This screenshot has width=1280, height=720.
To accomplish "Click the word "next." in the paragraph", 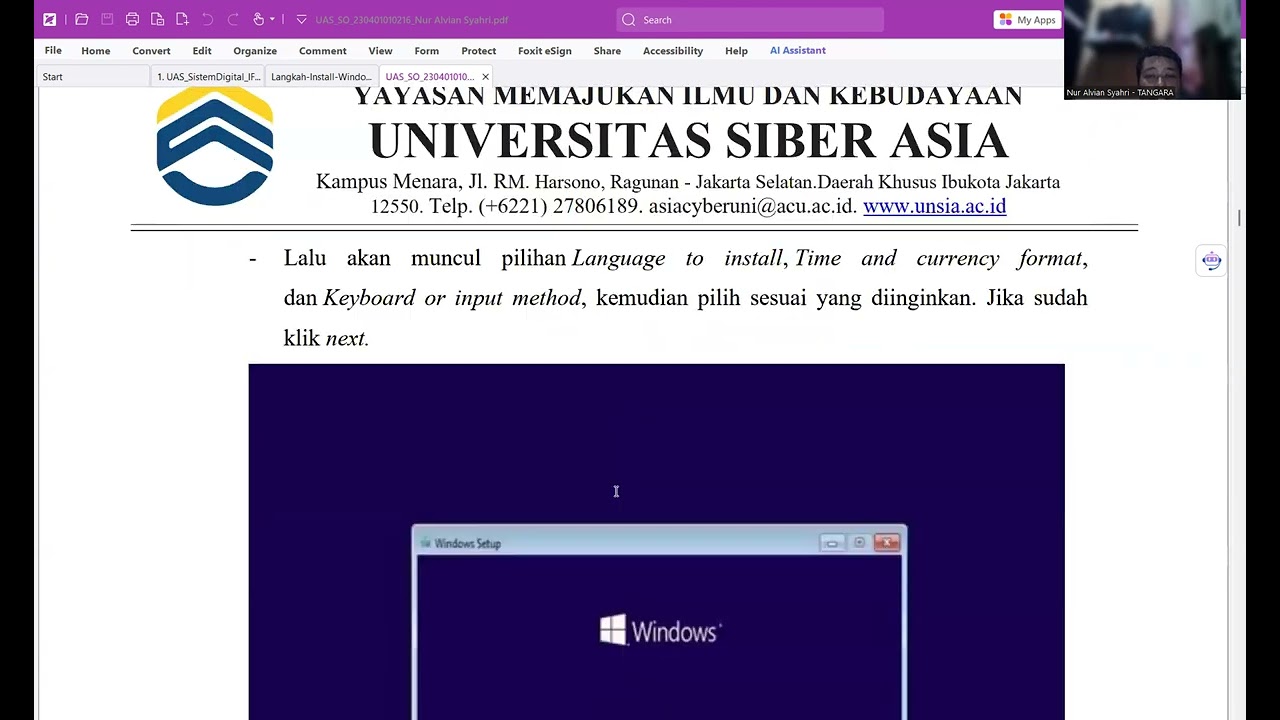I will point(347,338).
